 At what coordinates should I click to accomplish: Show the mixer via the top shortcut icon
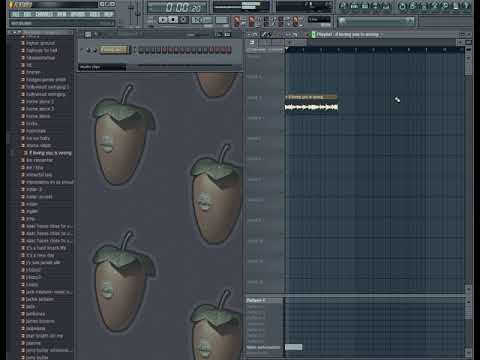(386, 6)
